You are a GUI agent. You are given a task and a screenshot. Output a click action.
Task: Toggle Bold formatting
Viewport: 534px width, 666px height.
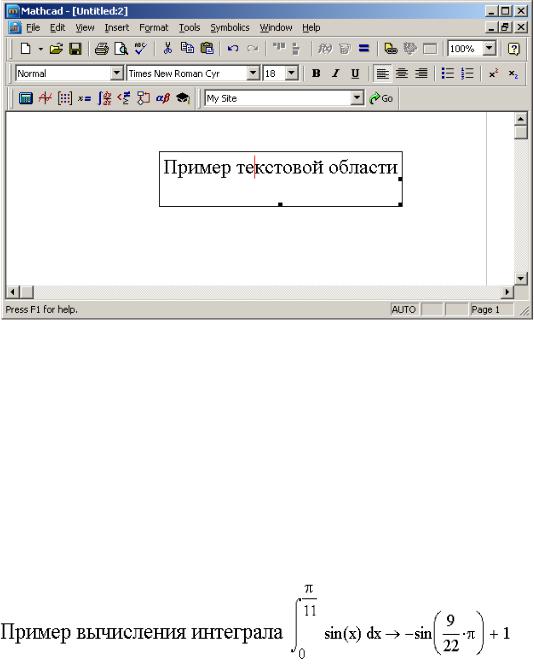(316, 73)
